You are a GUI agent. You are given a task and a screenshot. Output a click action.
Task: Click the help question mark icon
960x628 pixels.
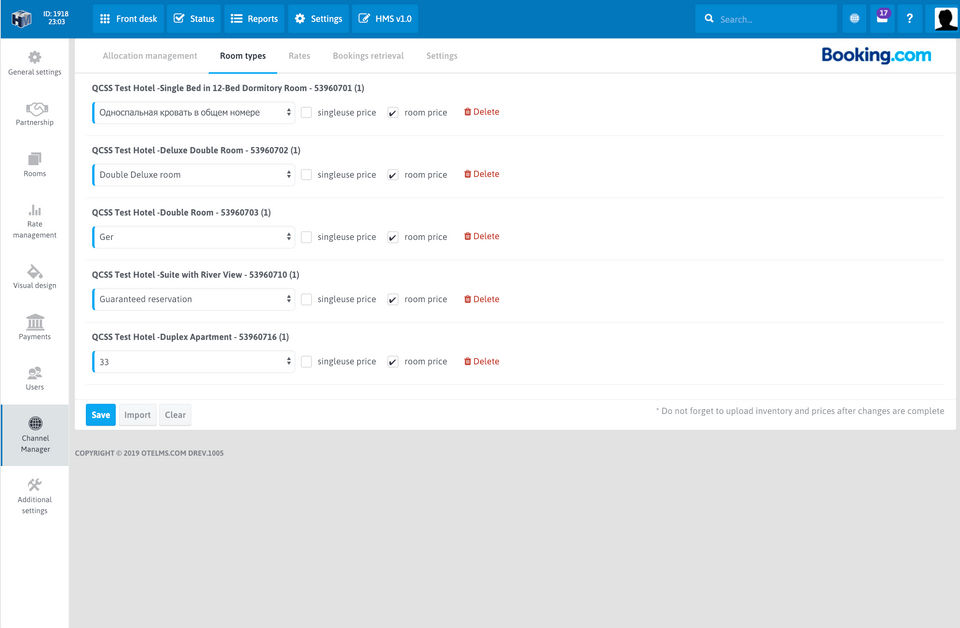point(910,18)
